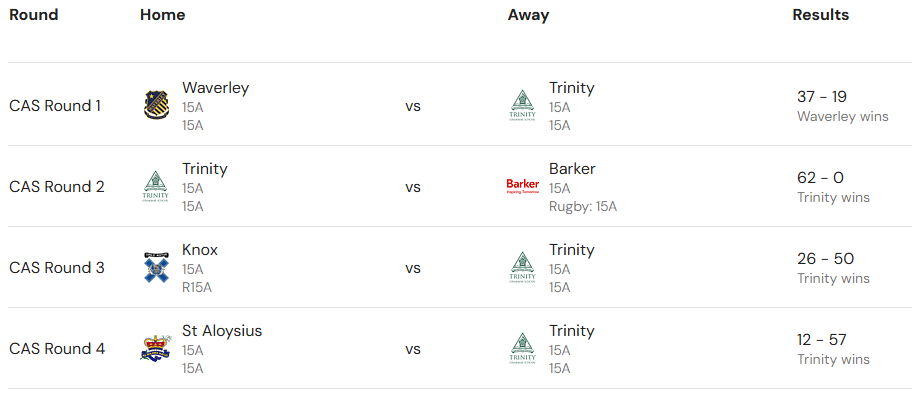Open the 62 - 0 match result

[820, 177]
